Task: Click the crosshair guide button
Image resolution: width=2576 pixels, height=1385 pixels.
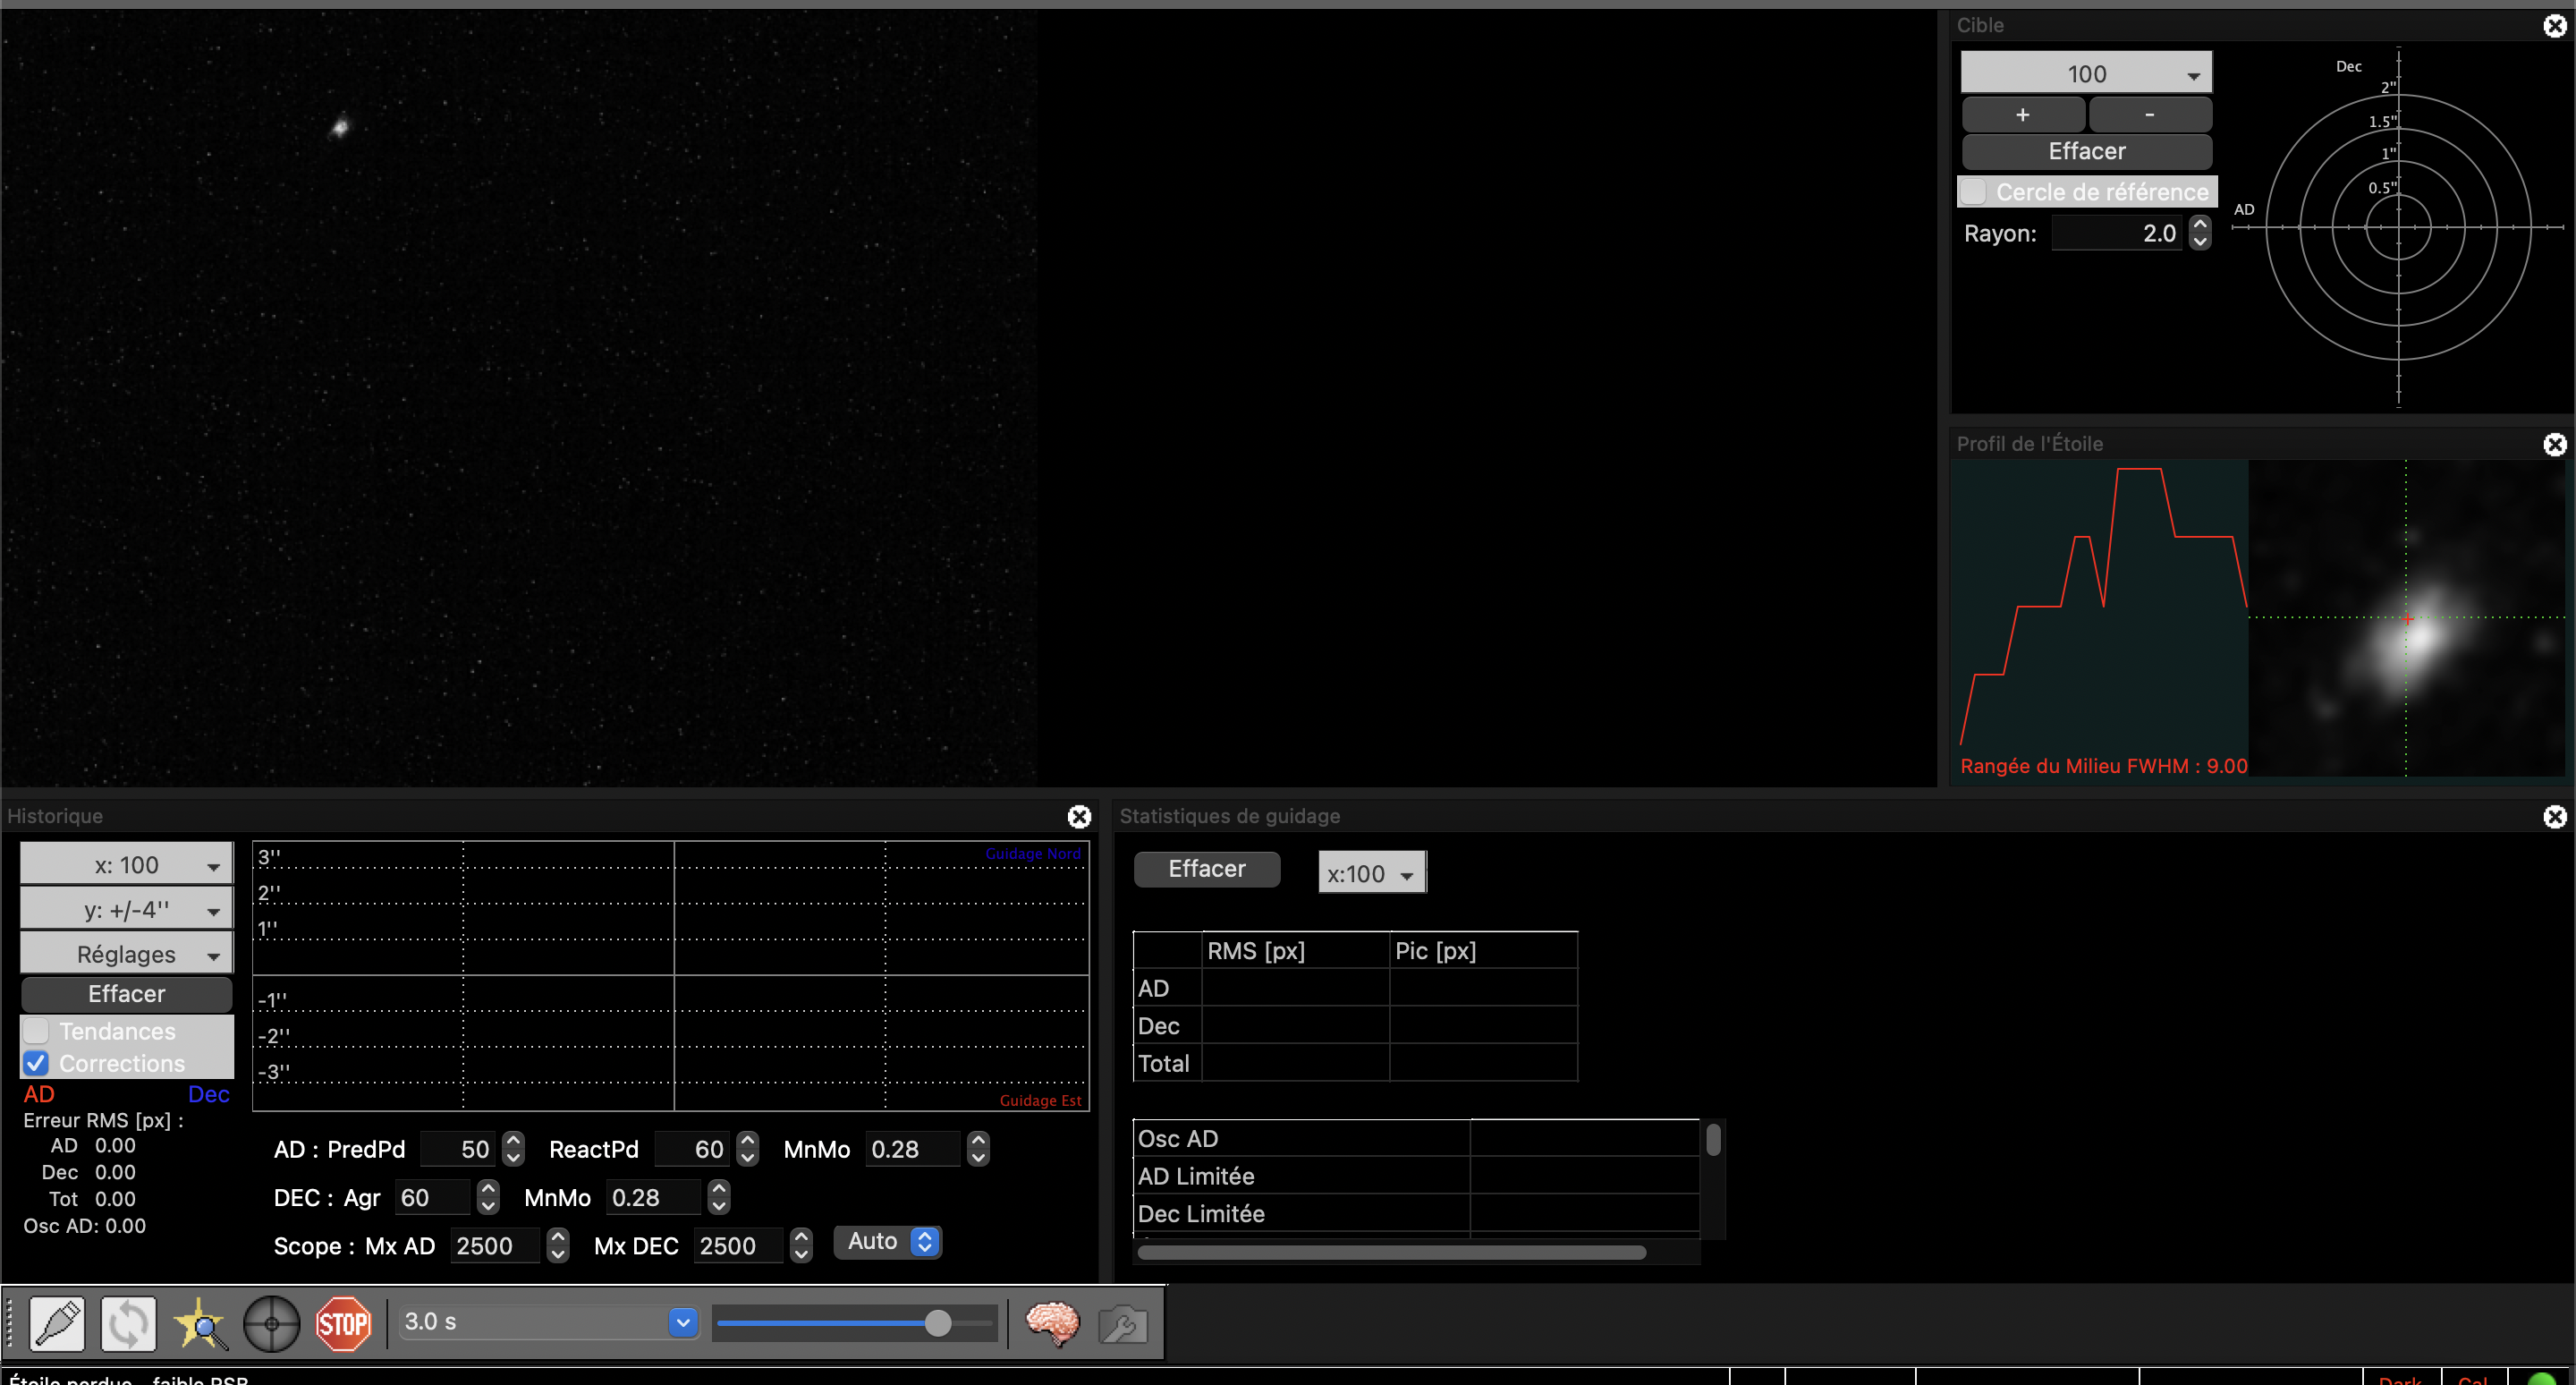Action: tap(271, 1323)
